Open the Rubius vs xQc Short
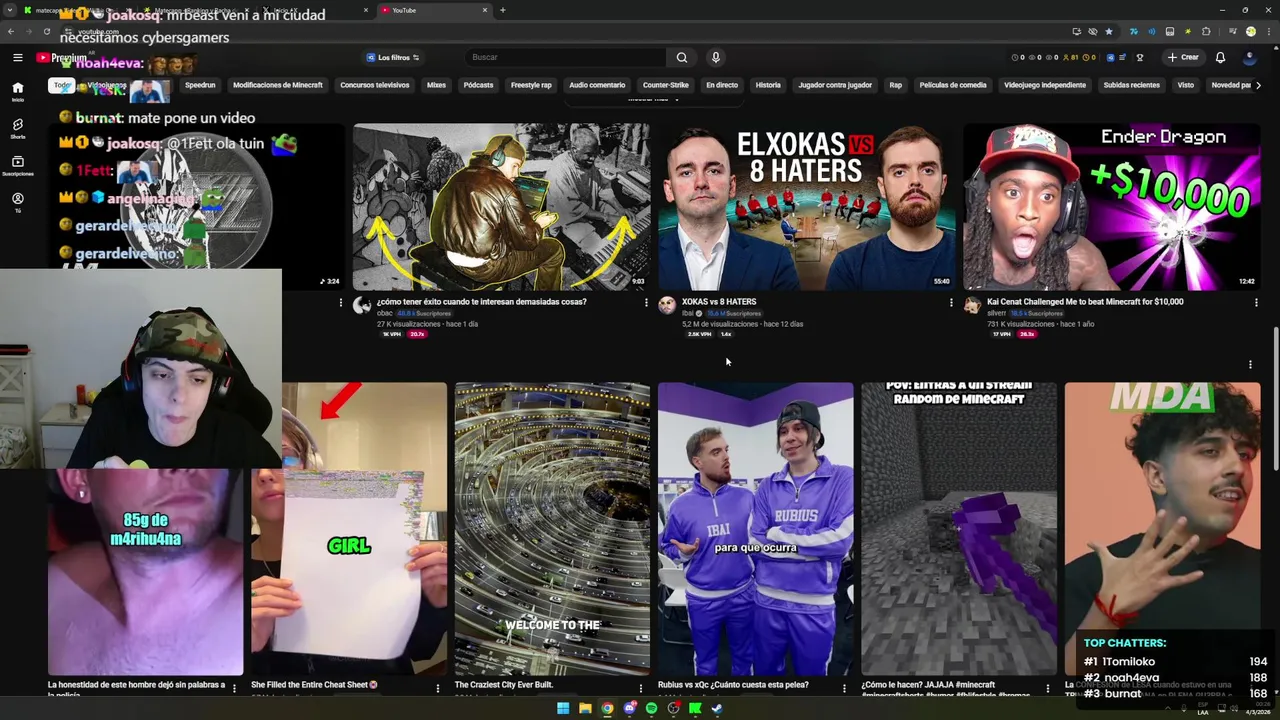 click(755, 529)
